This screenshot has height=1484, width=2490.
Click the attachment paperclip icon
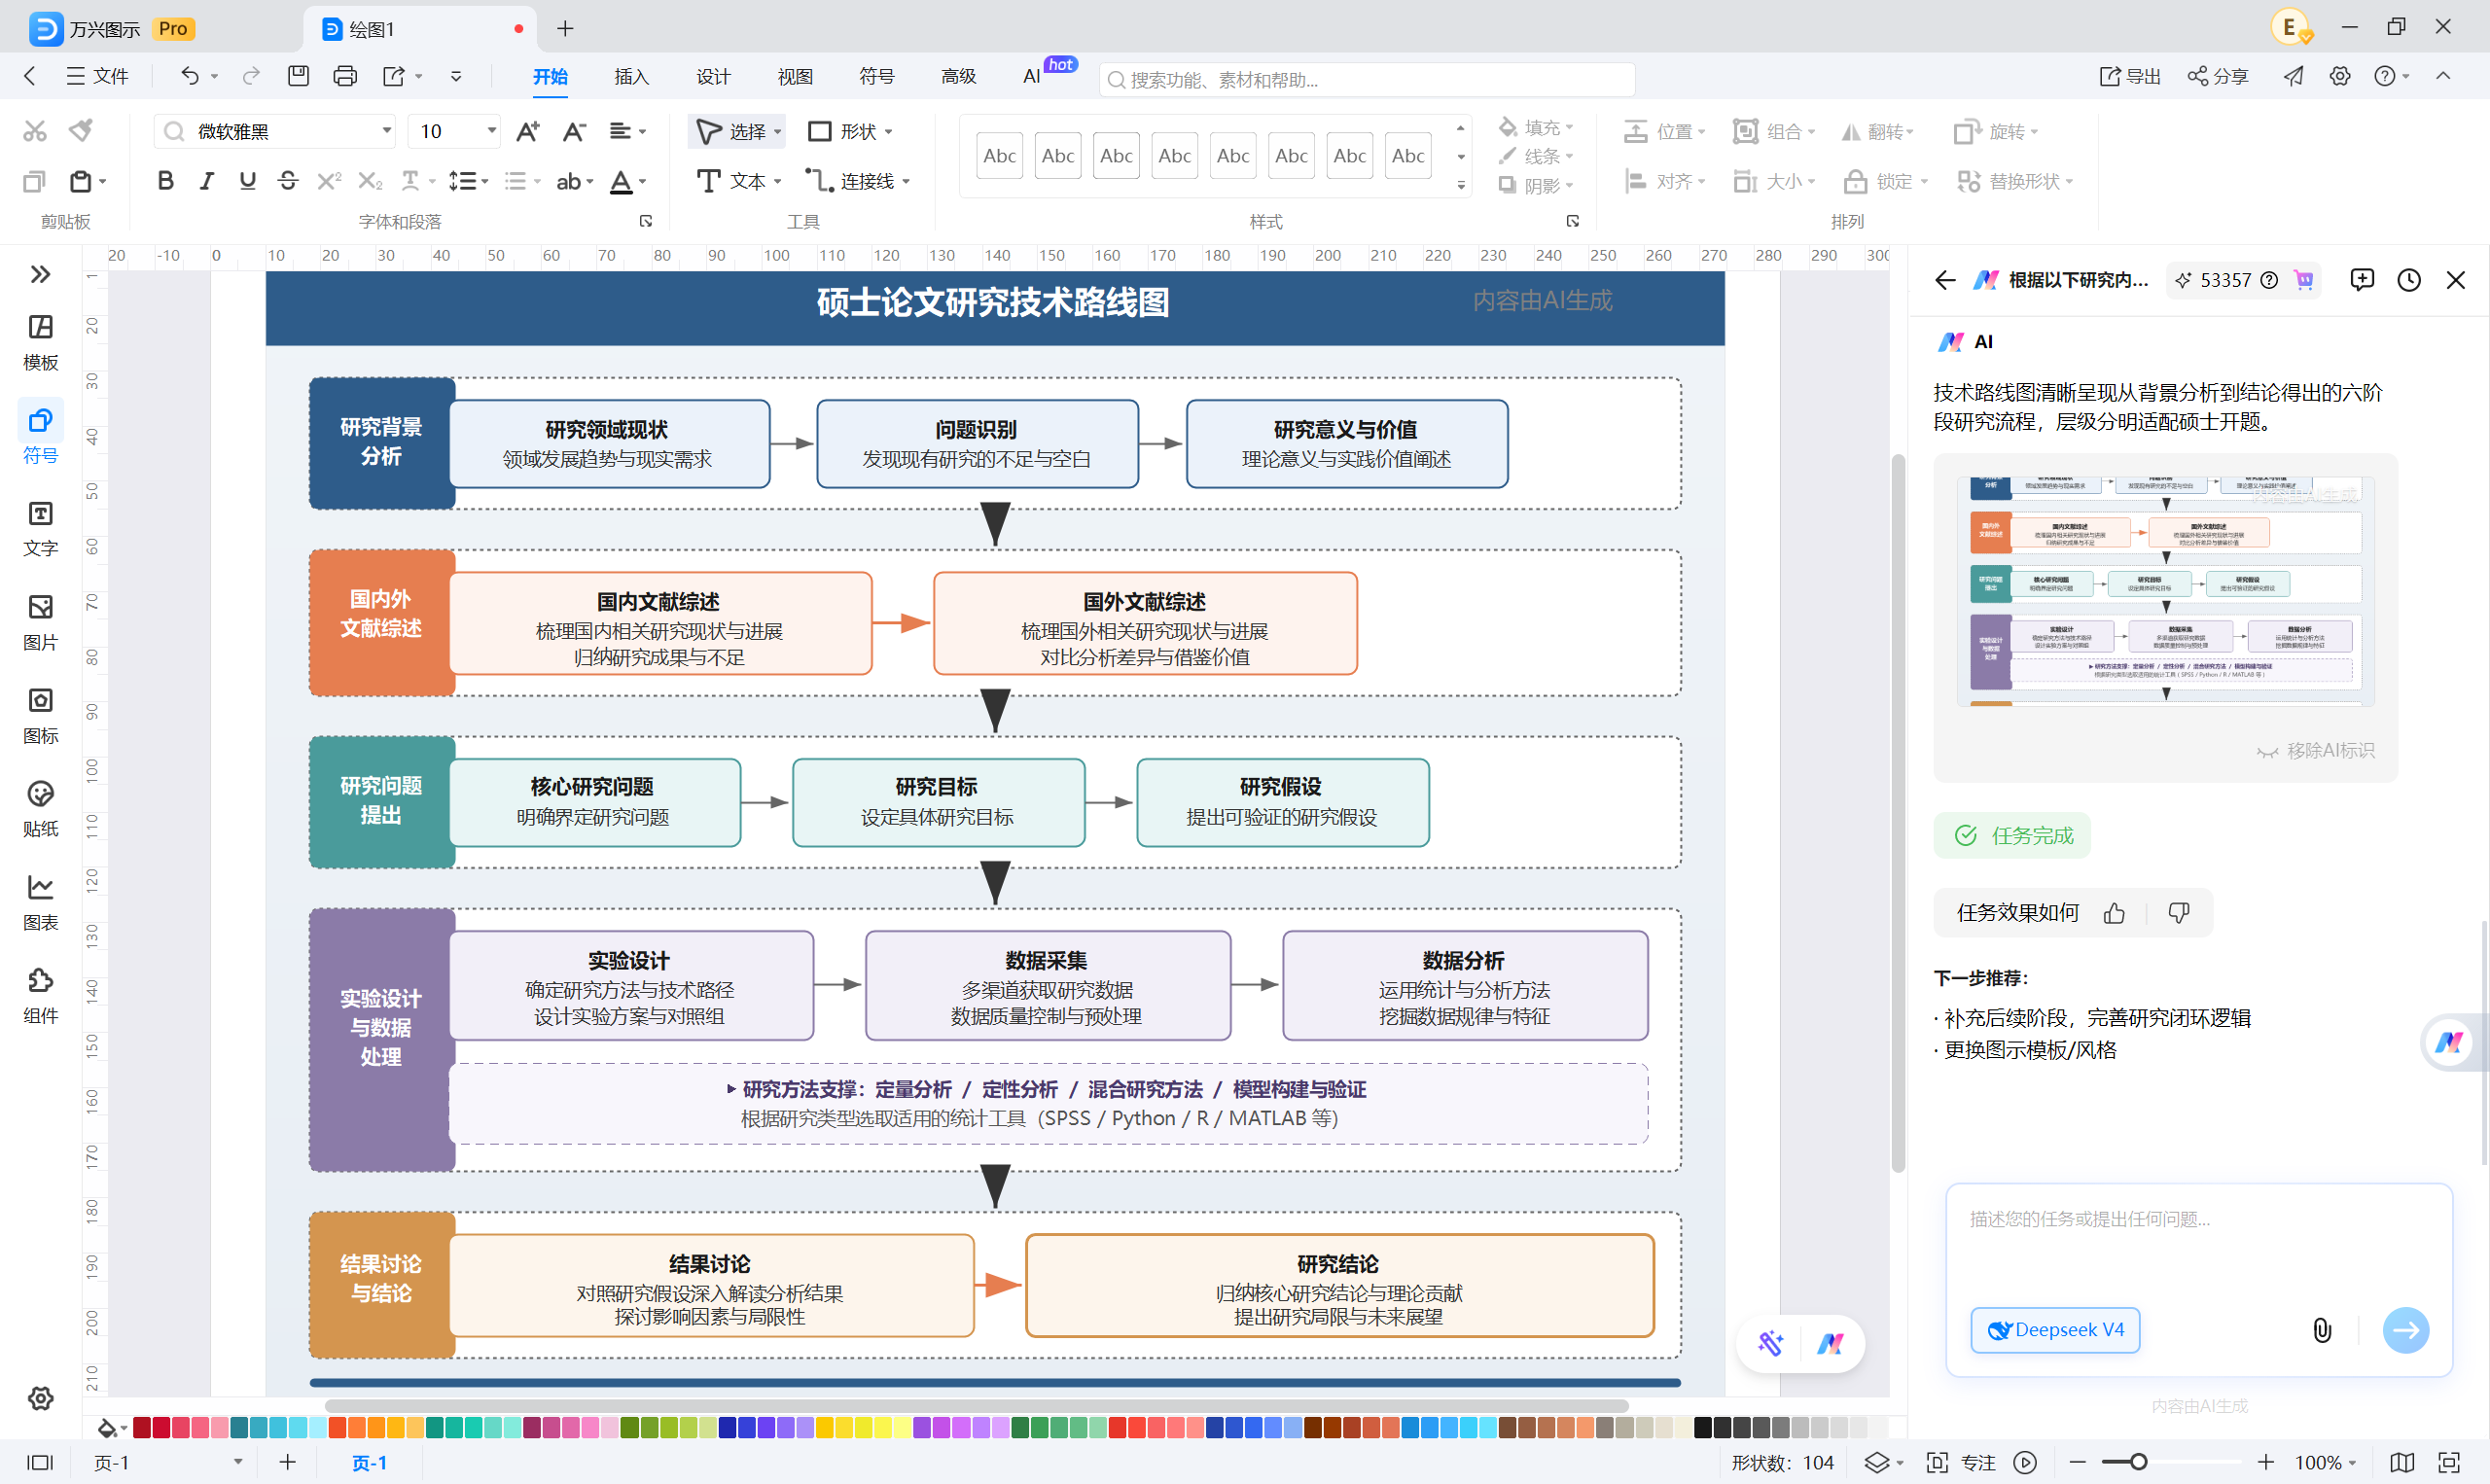tap(2322, 1329)
